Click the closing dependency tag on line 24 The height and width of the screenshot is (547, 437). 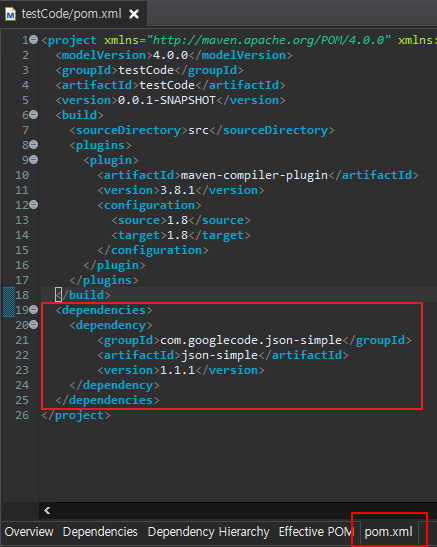coord(114,385)
